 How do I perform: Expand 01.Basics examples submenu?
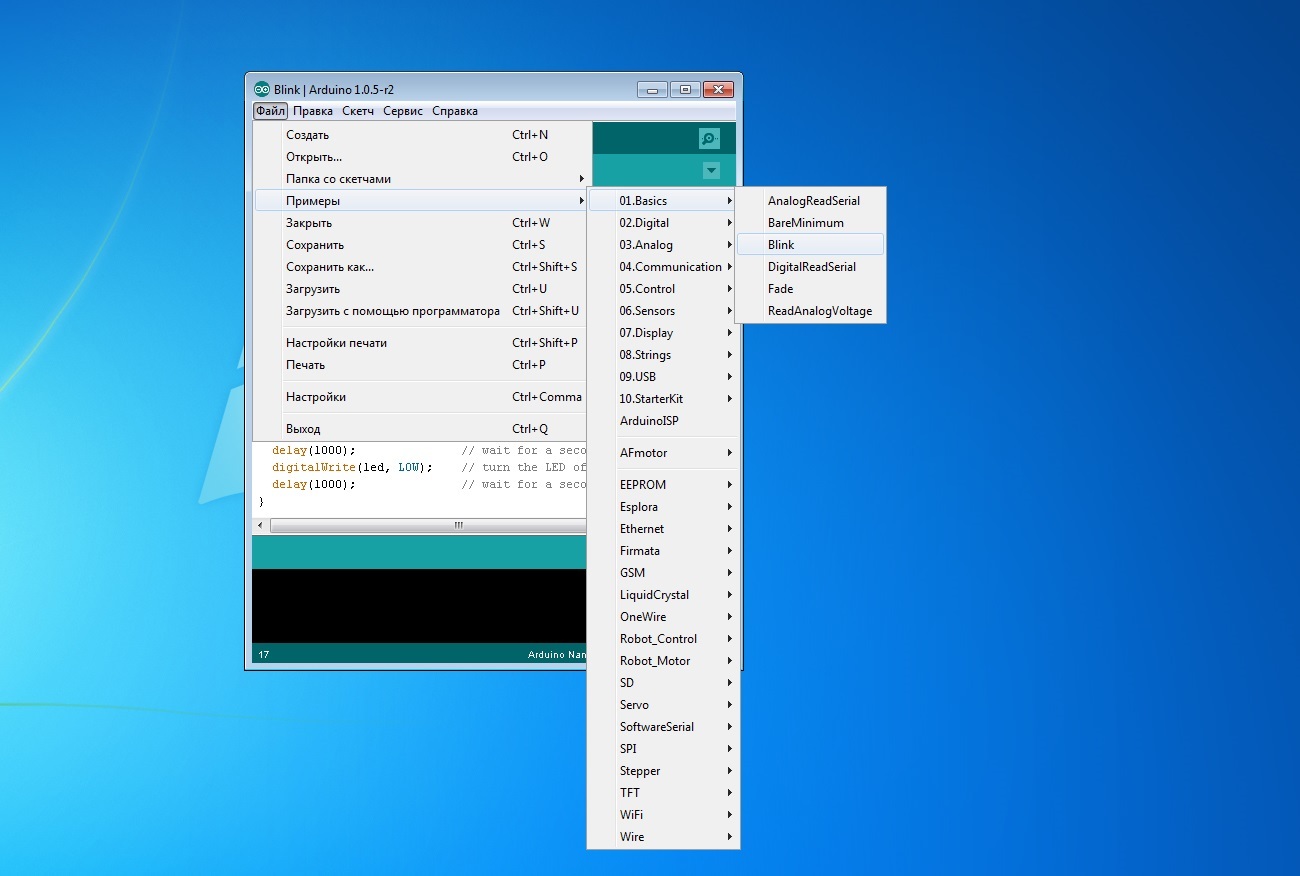(663, 201)
